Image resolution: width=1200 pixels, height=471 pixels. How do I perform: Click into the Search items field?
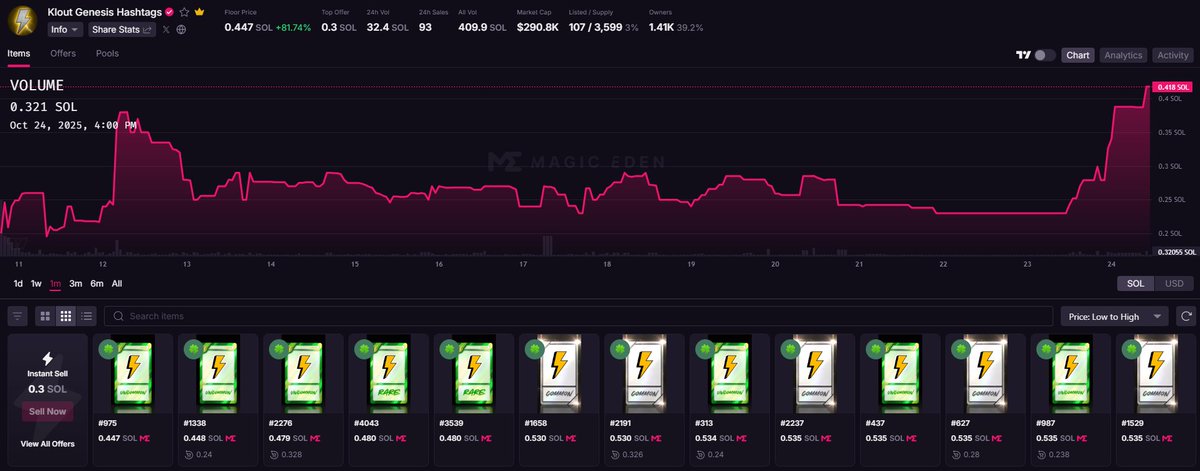(578, 316)
